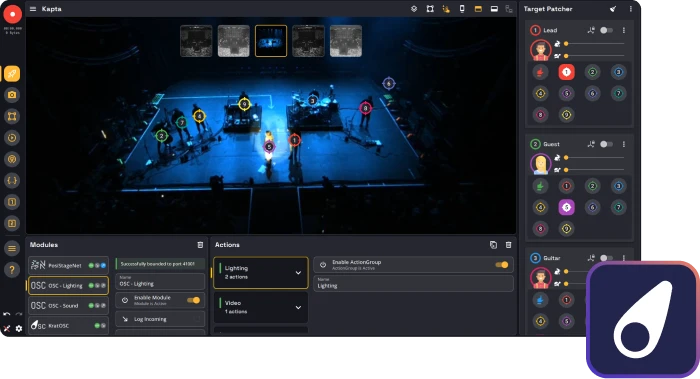The height and width of the screenshot is (379, 700).
Task: Click the crossed tools icon beside gear
Action: click(x=7, y=329)
